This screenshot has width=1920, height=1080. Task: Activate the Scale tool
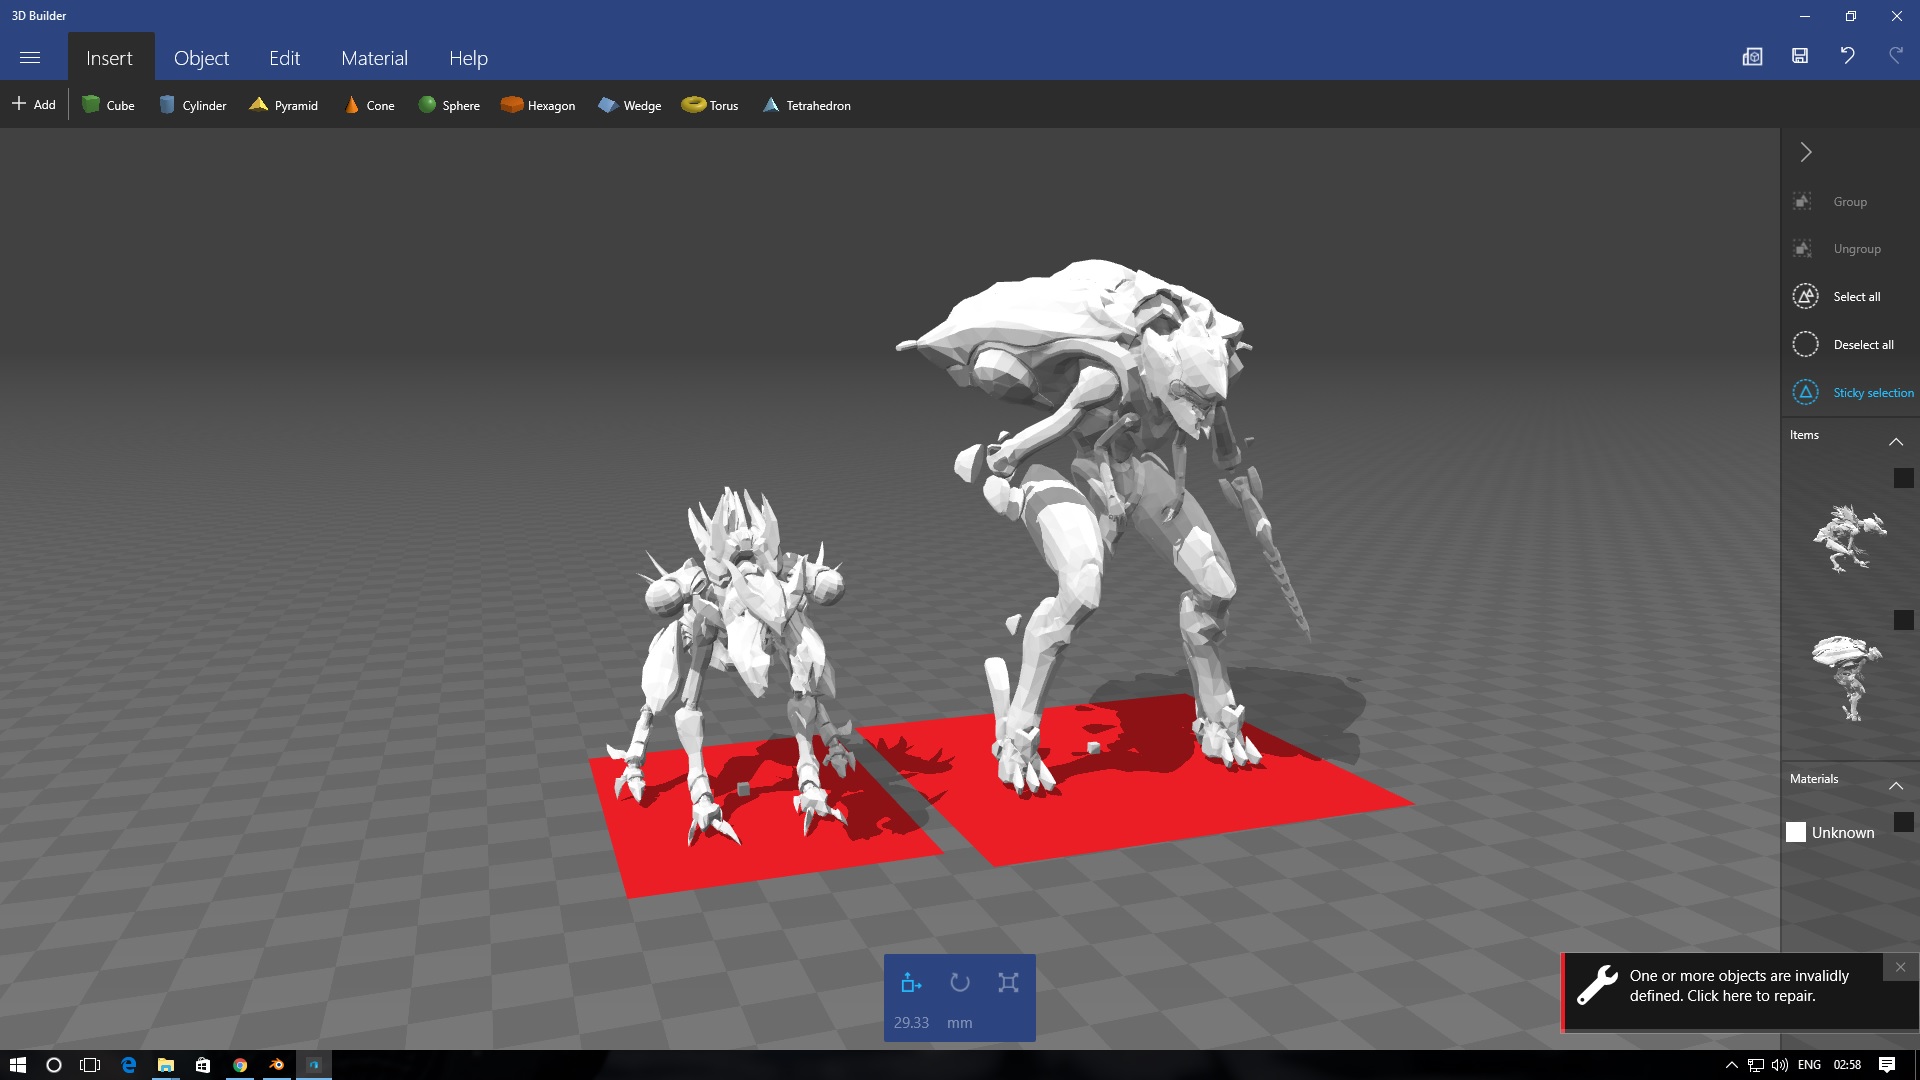[x=1008, y=983]
